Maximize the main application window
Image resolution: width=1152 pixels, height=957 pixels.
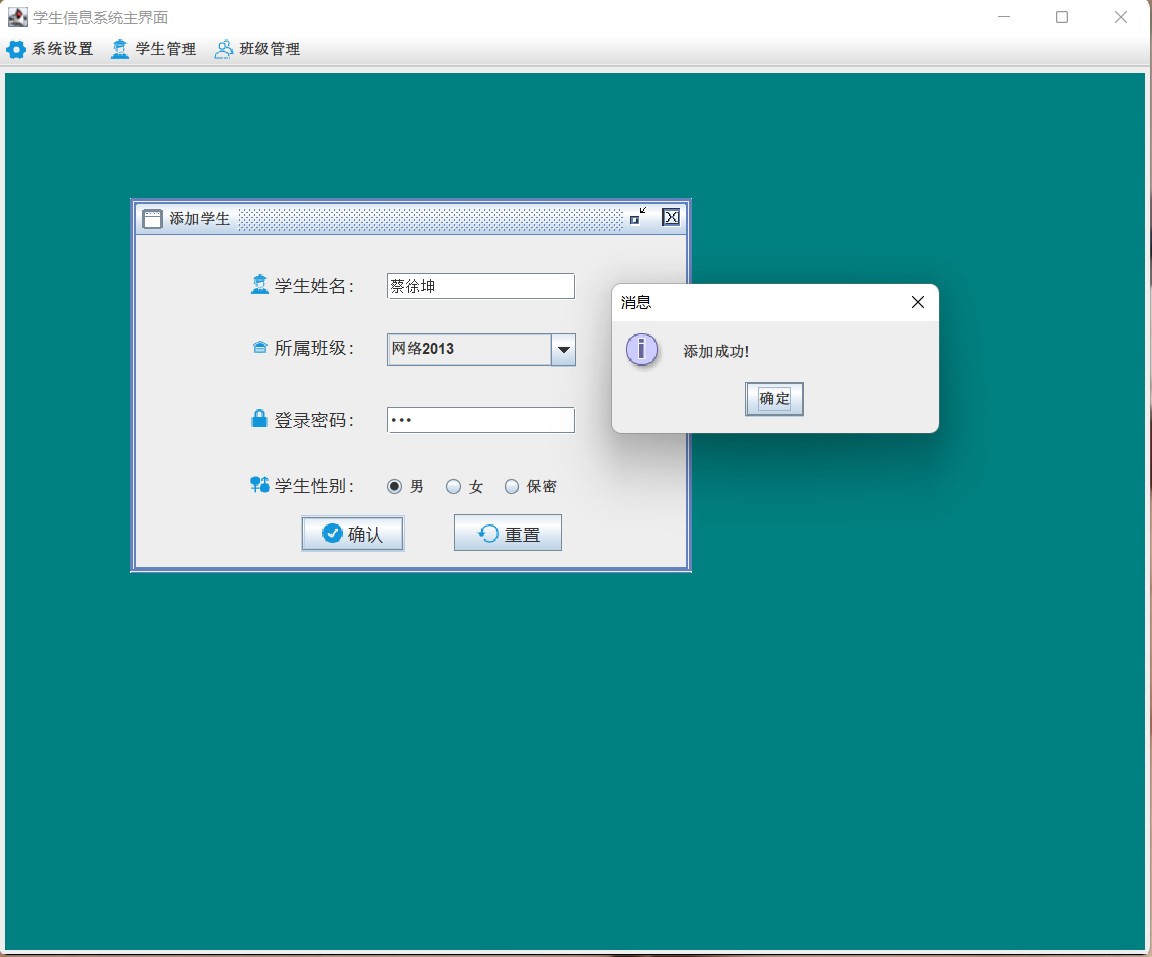1062,17
